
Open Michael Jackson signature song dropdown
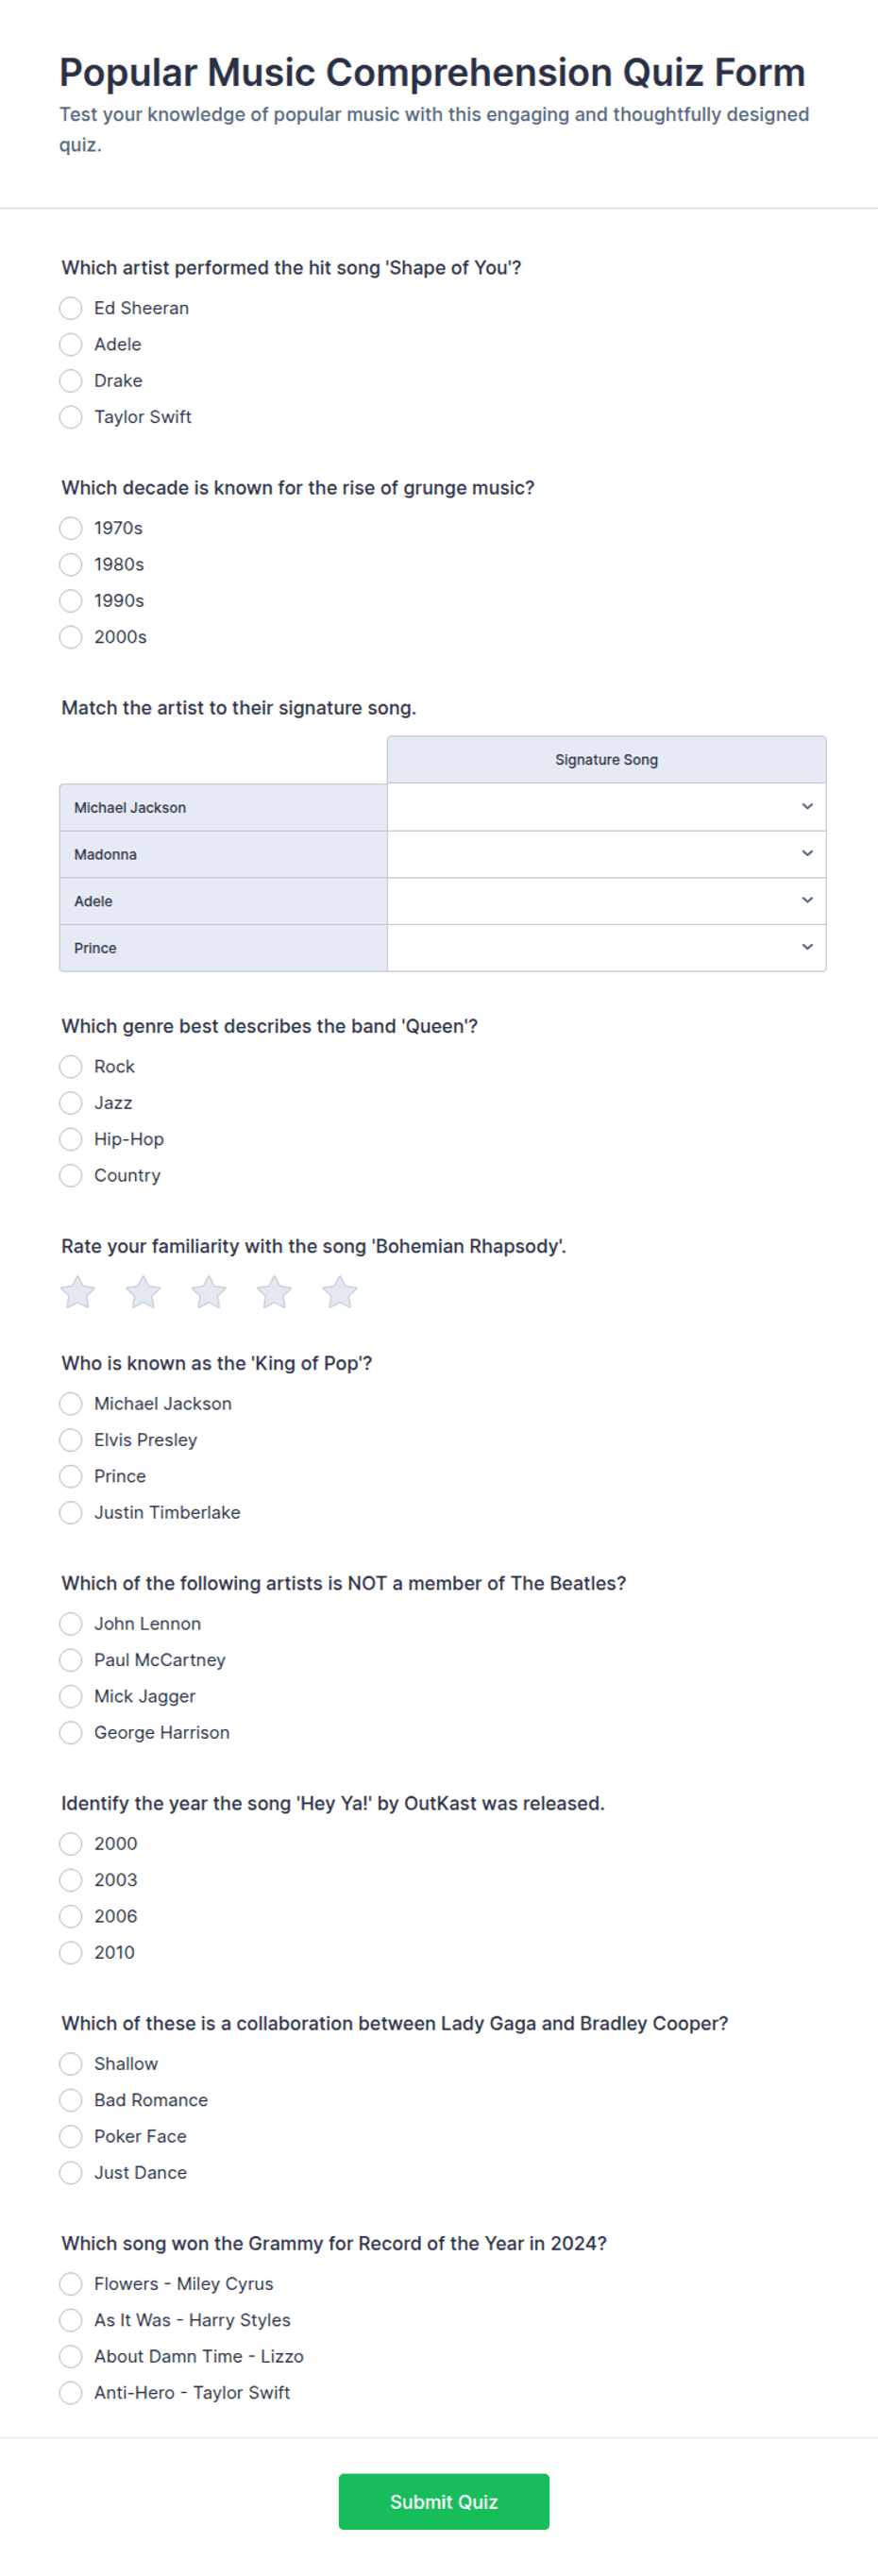point(606,807)
